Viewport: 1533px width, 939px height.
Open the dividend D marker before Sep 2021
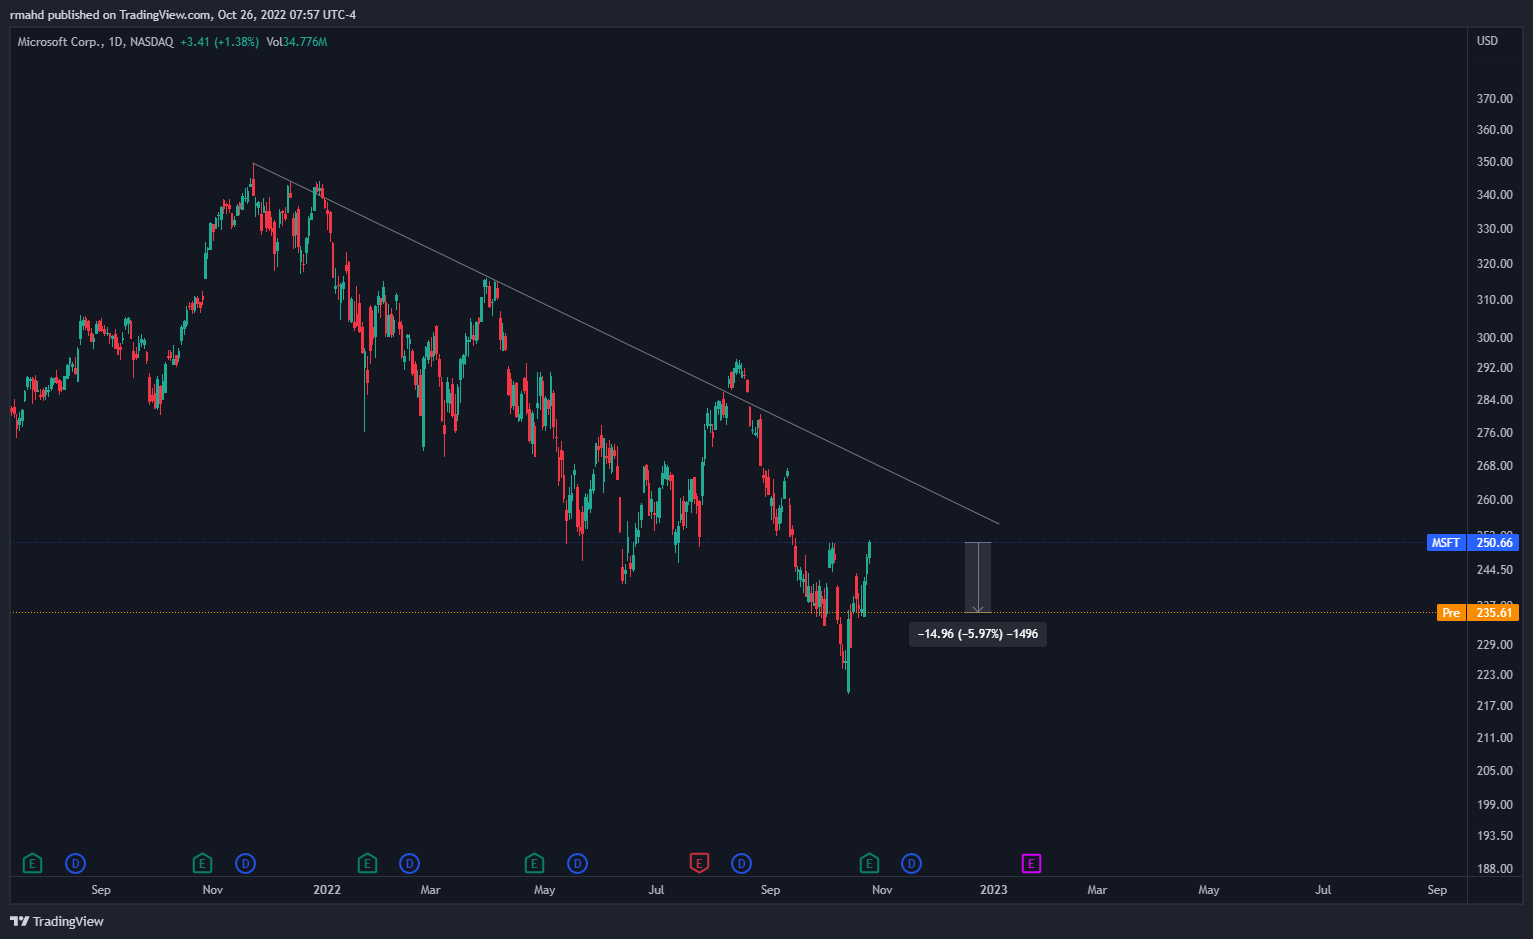(x=75, y=863)
